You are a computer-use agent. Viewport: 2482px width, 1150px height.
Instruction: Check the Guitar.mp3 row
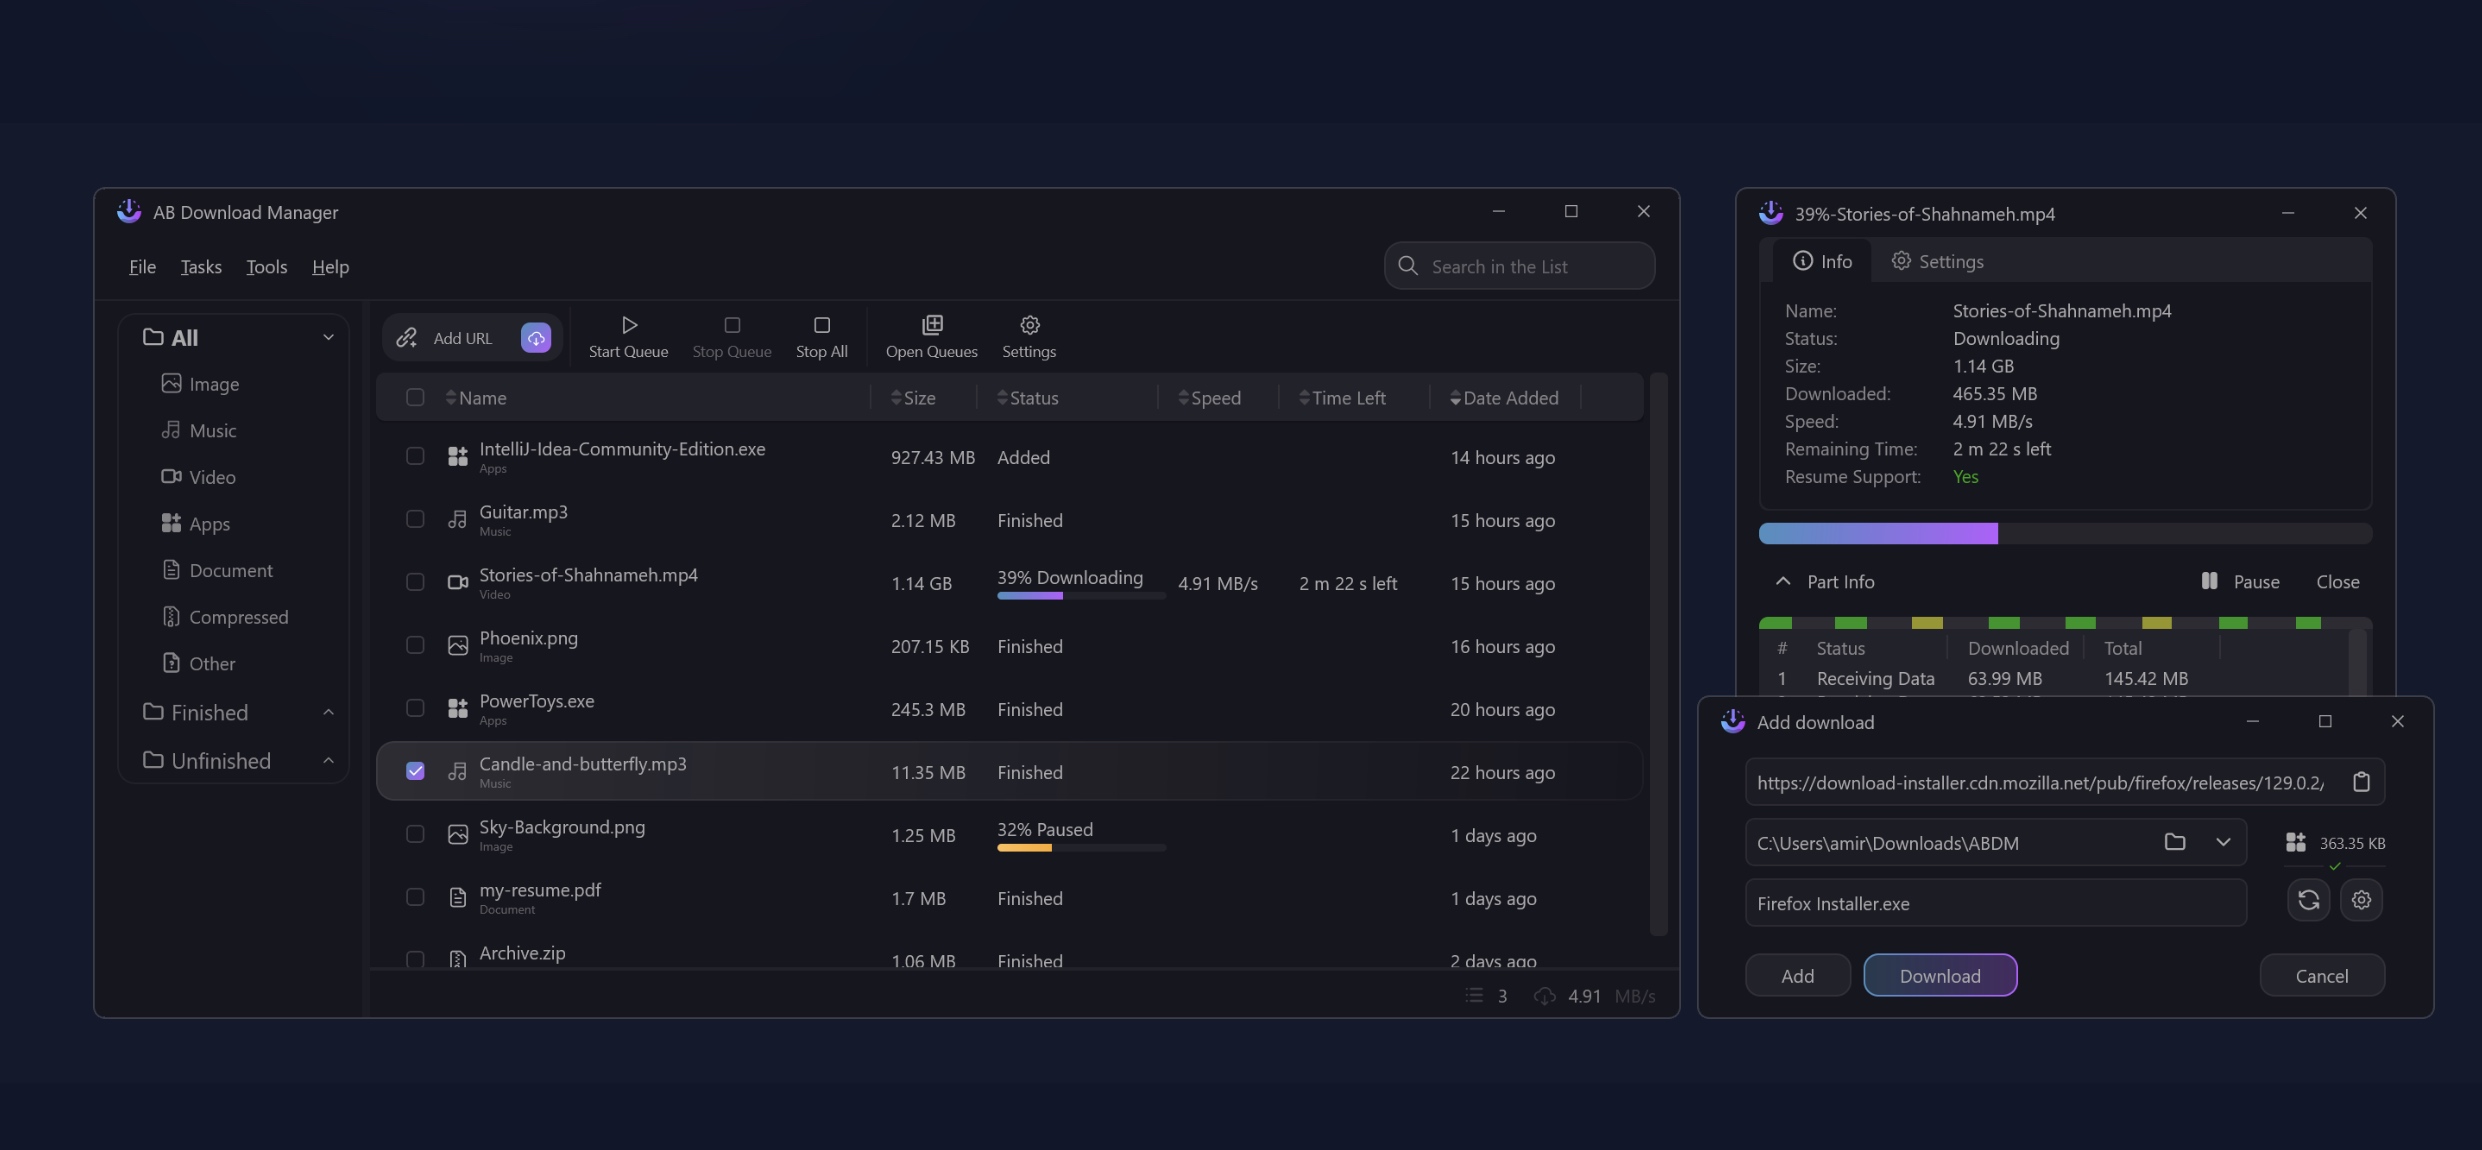pyautogui.click(x=415, y=519)
